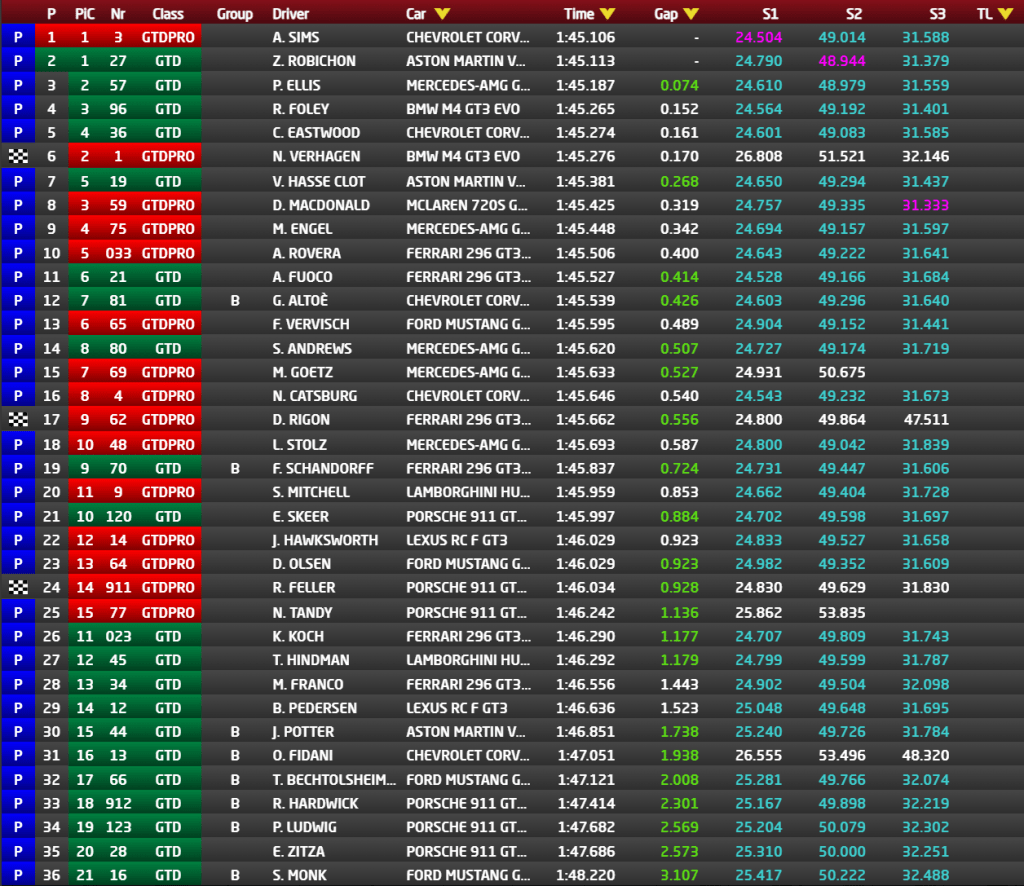This screenshot has width=1024, height=886.
Task: Click the blue P pit icon for A. Fuoco
Action: [18, 277]
